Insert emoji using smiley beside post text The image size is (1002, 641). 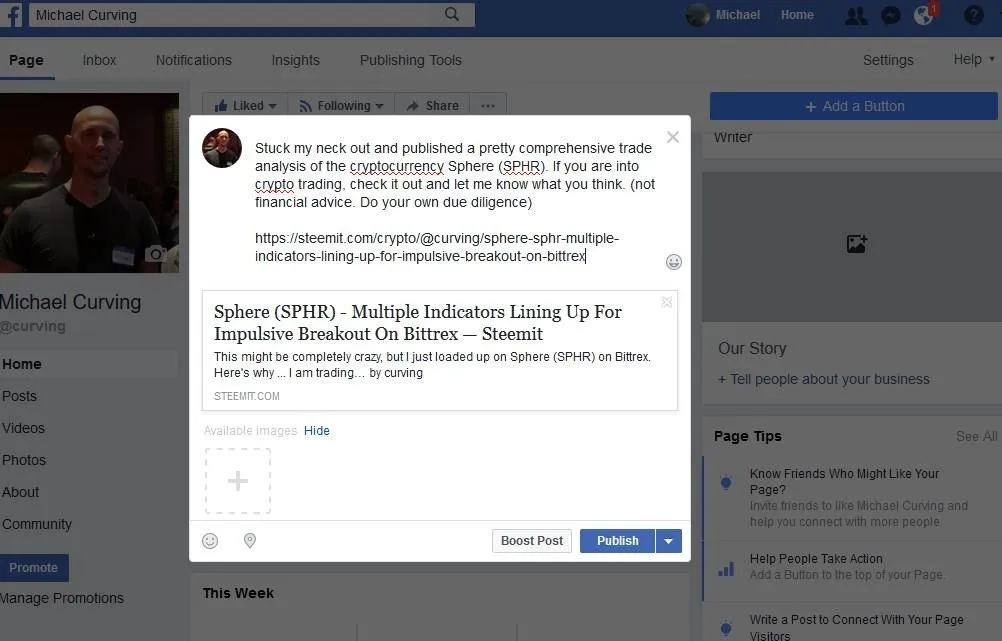click(674, 262)
